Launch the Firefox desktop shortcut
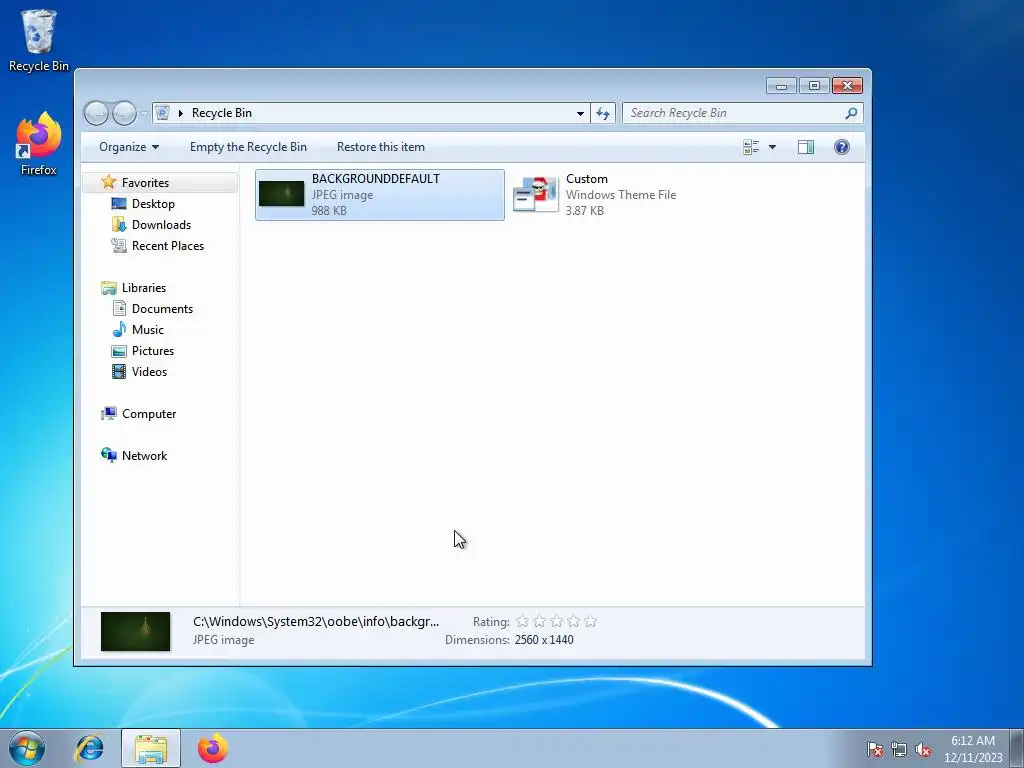 (x=39, y=144)
